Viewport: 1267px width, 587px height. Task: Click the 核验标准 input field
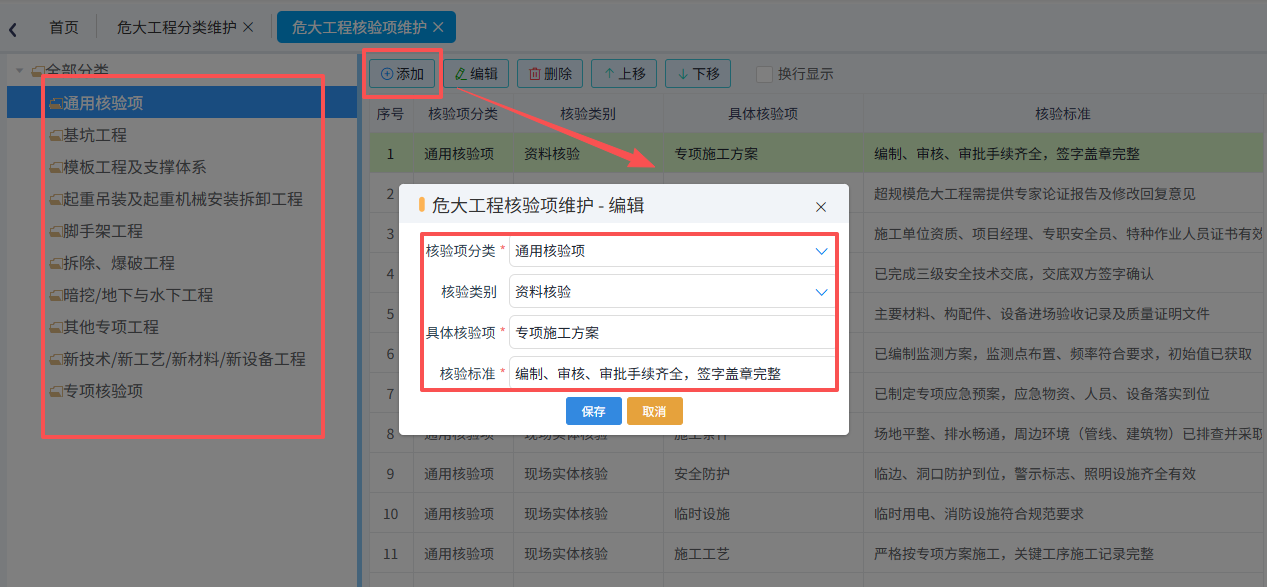672,374
